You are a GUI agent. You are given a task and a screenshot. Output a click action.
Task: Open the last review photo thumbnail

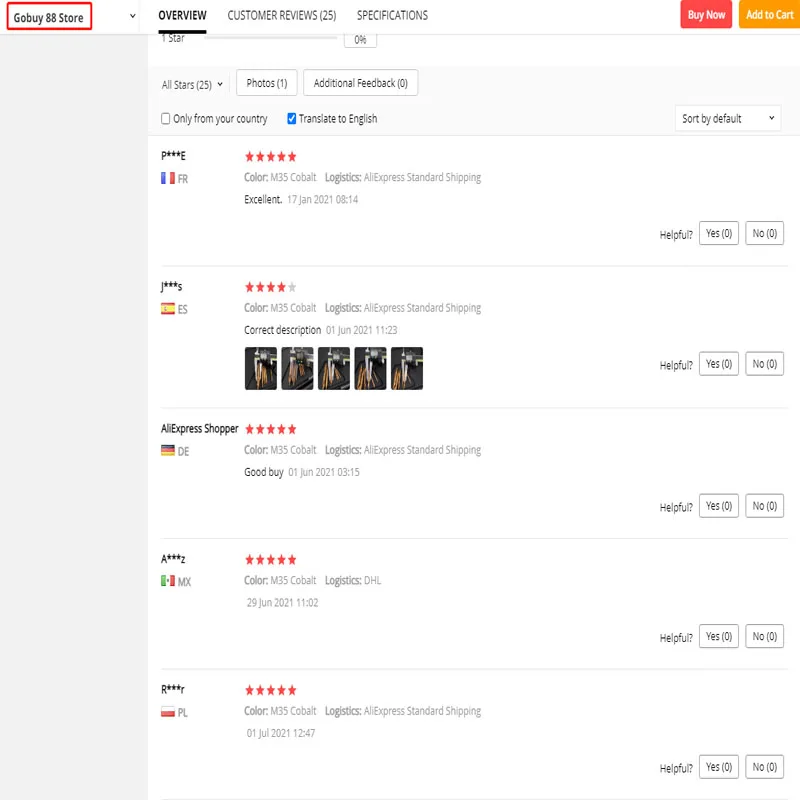[x=407, y=368]
